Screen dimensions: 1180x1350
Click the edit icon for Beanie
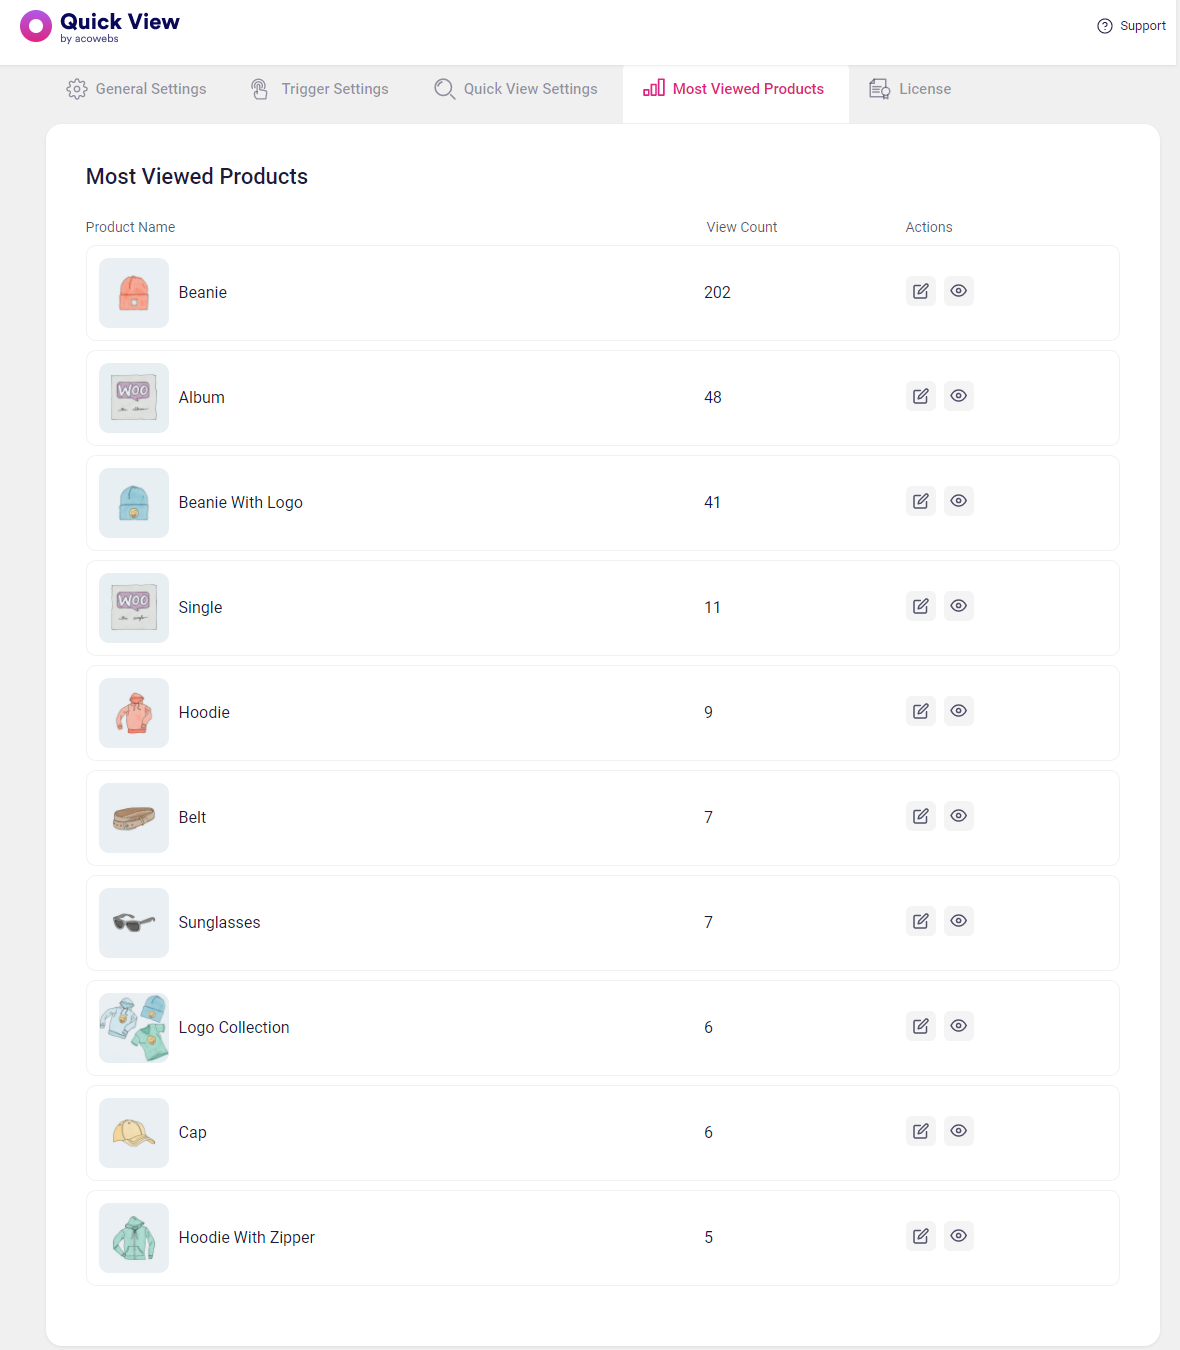tap(921, 291)
